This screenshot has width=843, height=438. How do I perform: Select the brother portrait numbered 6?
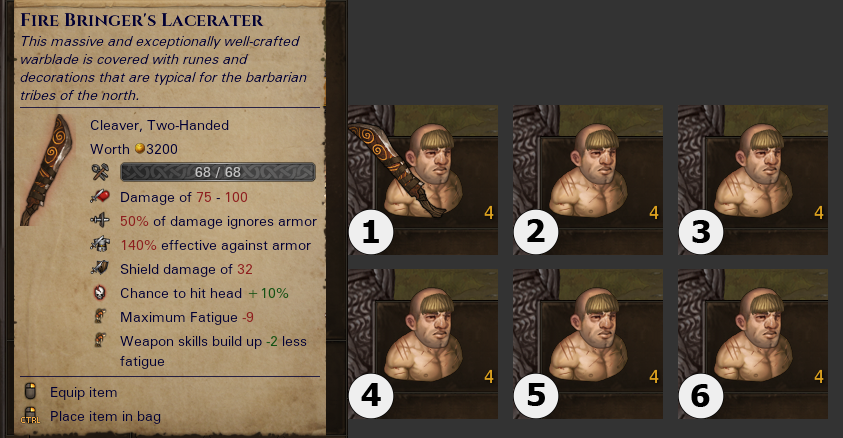753,344
